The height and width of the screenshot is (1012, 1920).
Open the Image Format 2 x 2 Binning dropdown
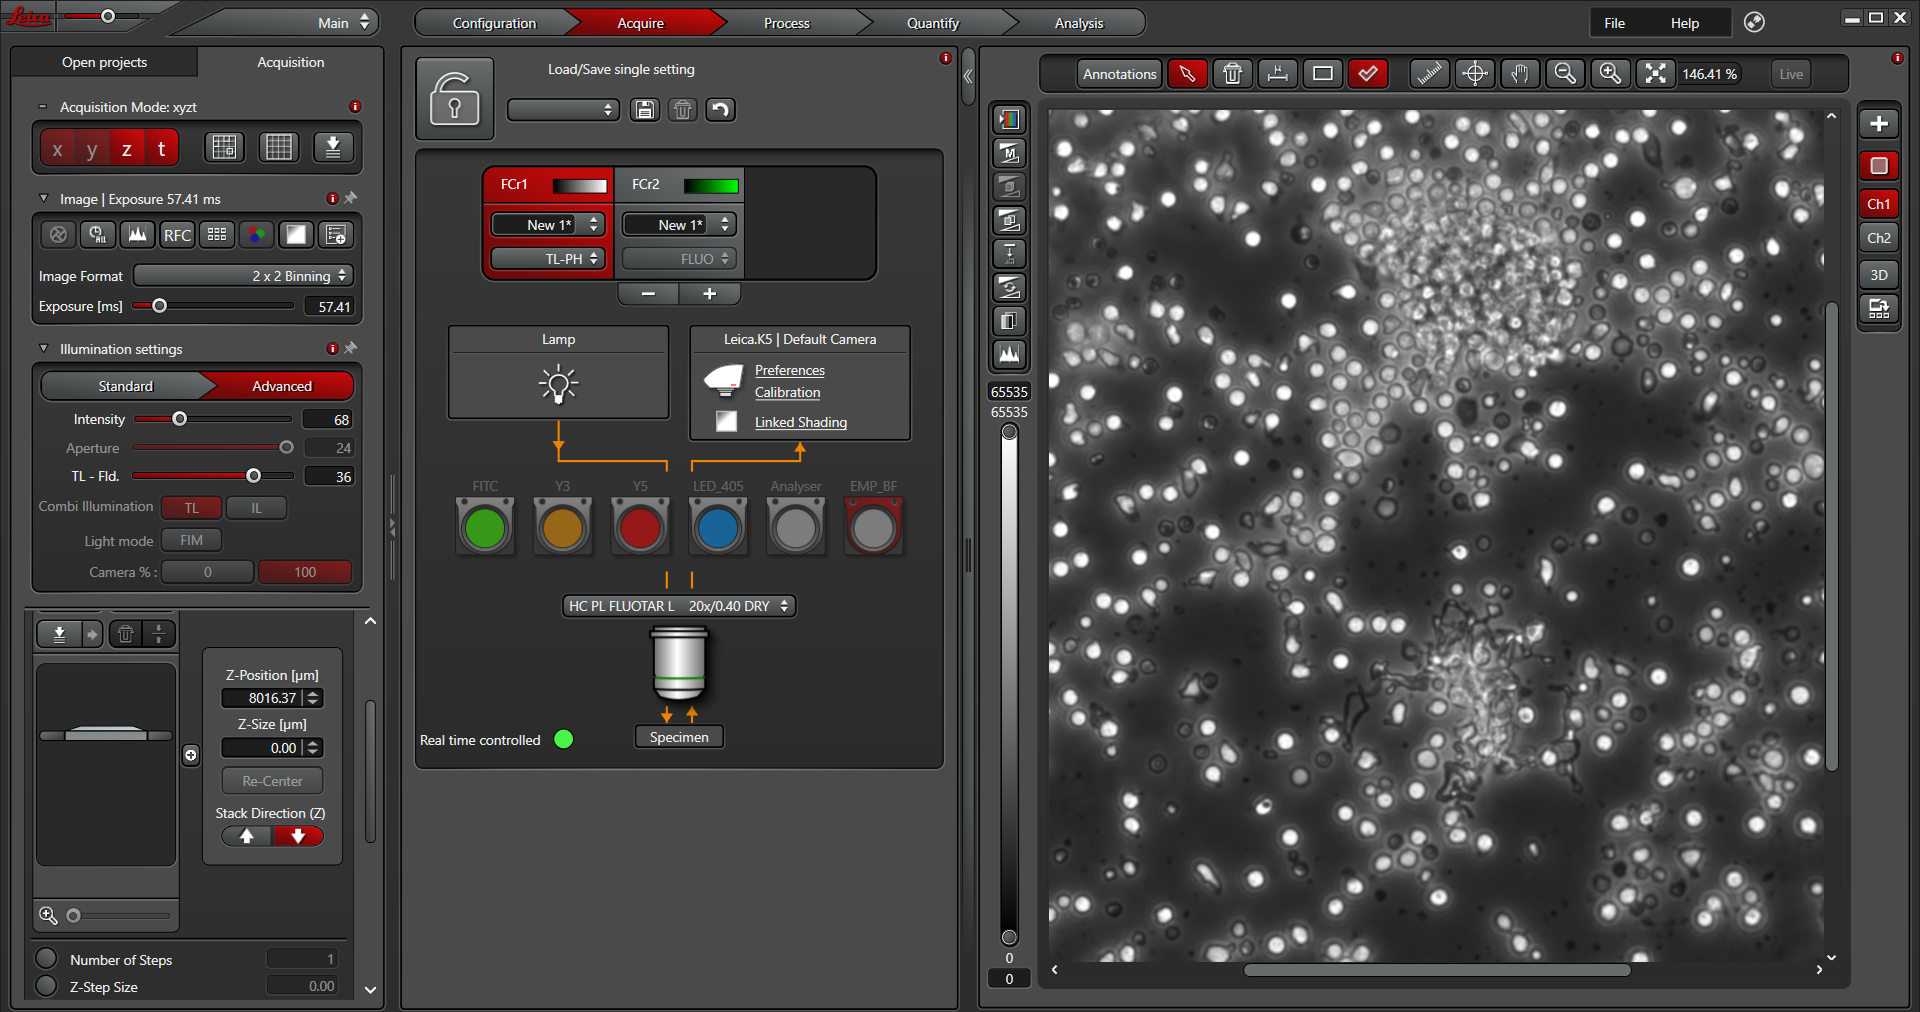point(243,276)
